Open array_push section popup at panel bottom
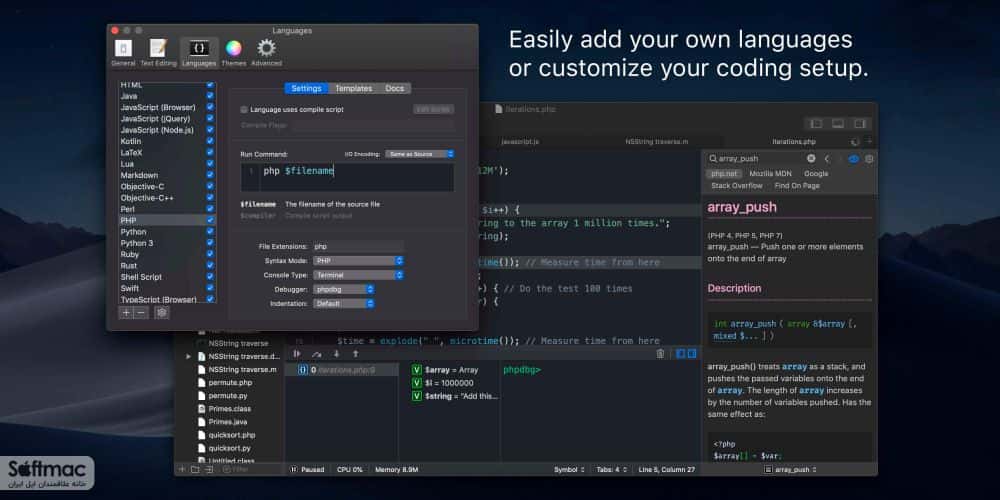 point(790,469)
